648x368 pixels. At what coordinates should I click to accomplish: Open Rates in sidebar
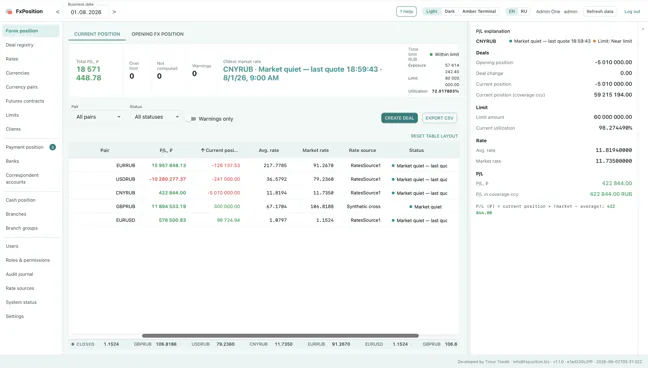click(x=31, y=59)
